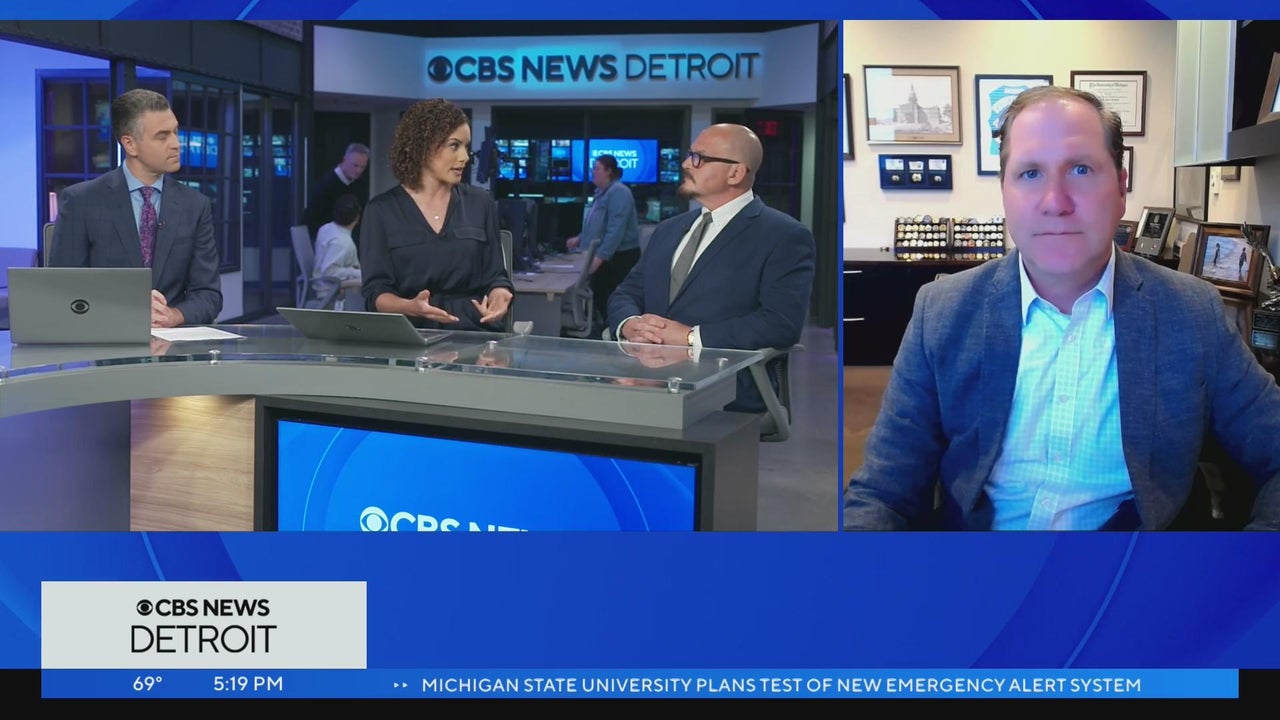Click the 69° temperature readout
The image size is (1280, 720).
point(148,685)
